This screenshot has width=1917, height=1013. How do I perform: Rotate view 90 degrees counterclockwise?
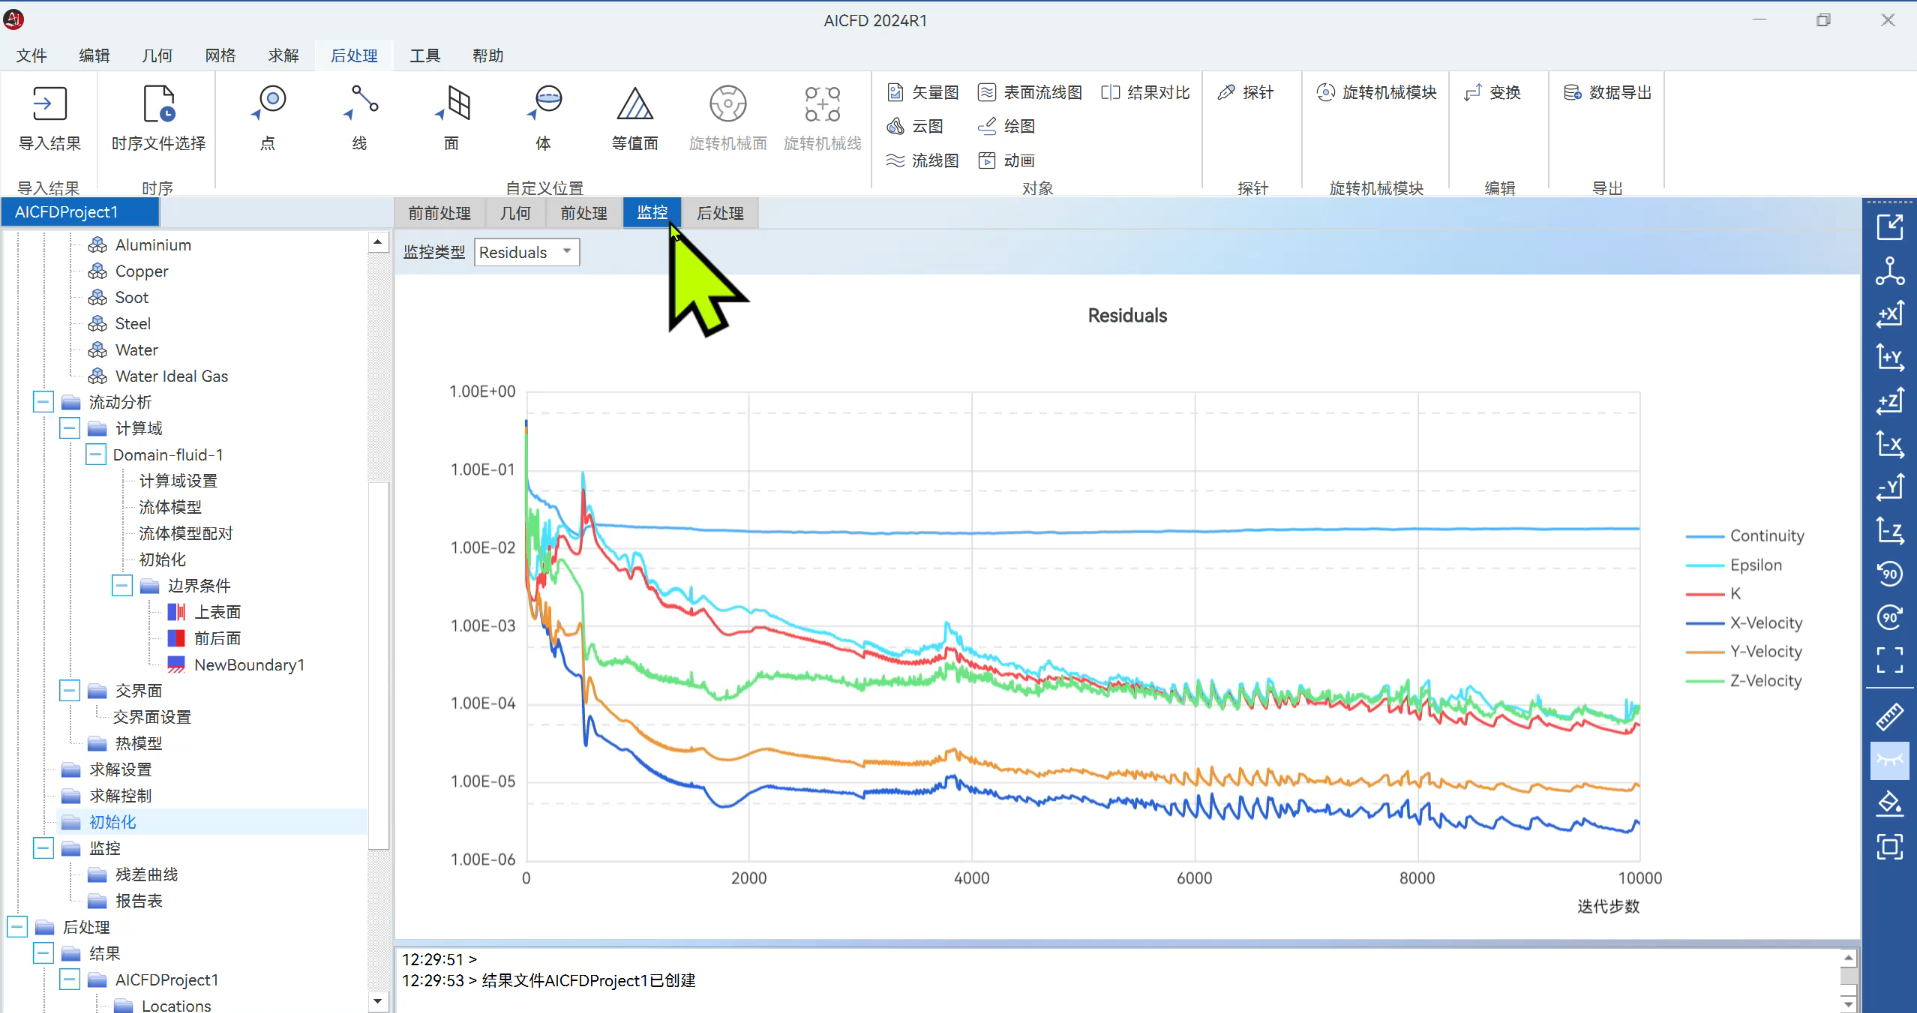pos(1889,574)
